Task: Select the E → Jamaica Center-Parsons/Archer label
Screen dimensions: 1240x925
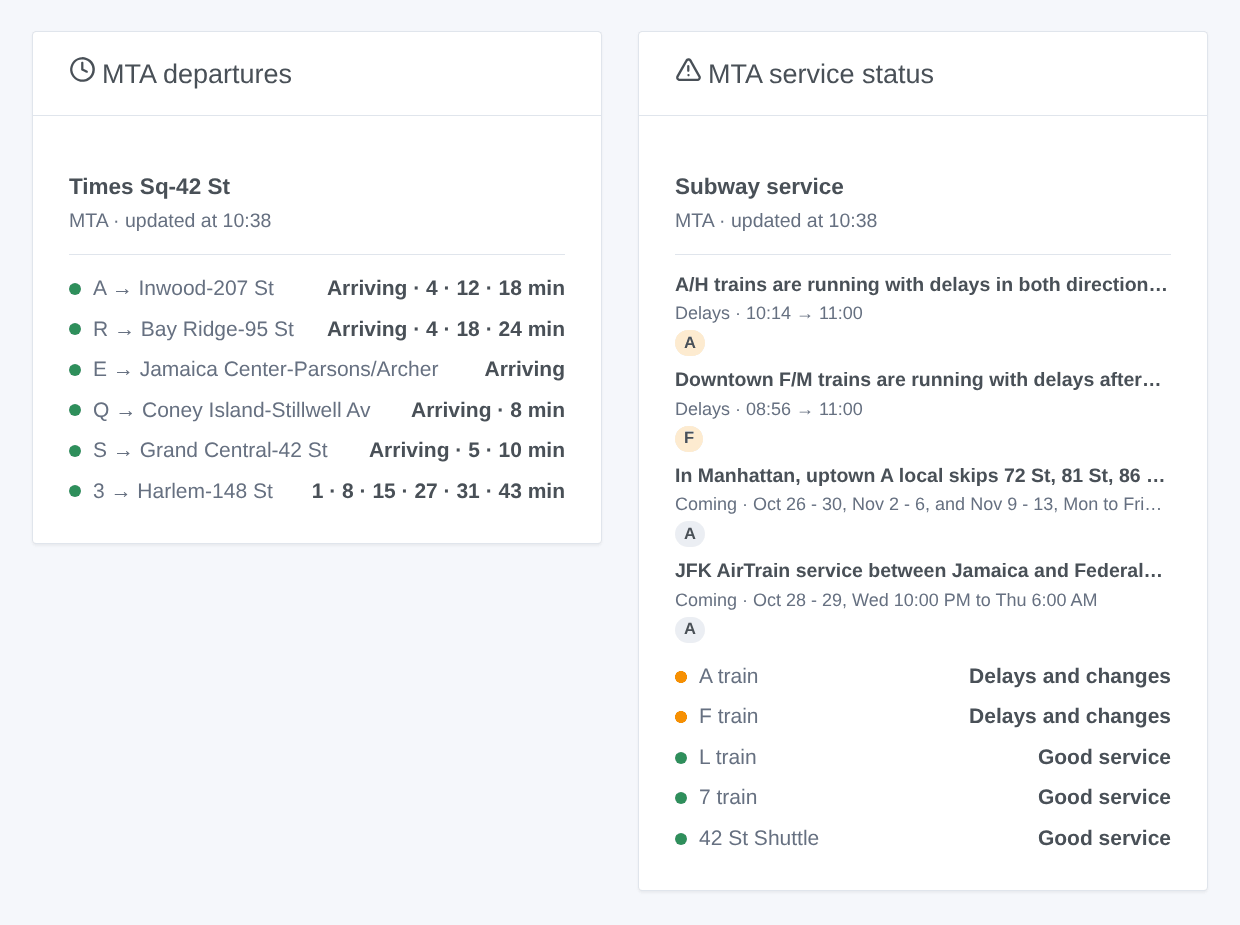Action: click(x=266, y=370)
